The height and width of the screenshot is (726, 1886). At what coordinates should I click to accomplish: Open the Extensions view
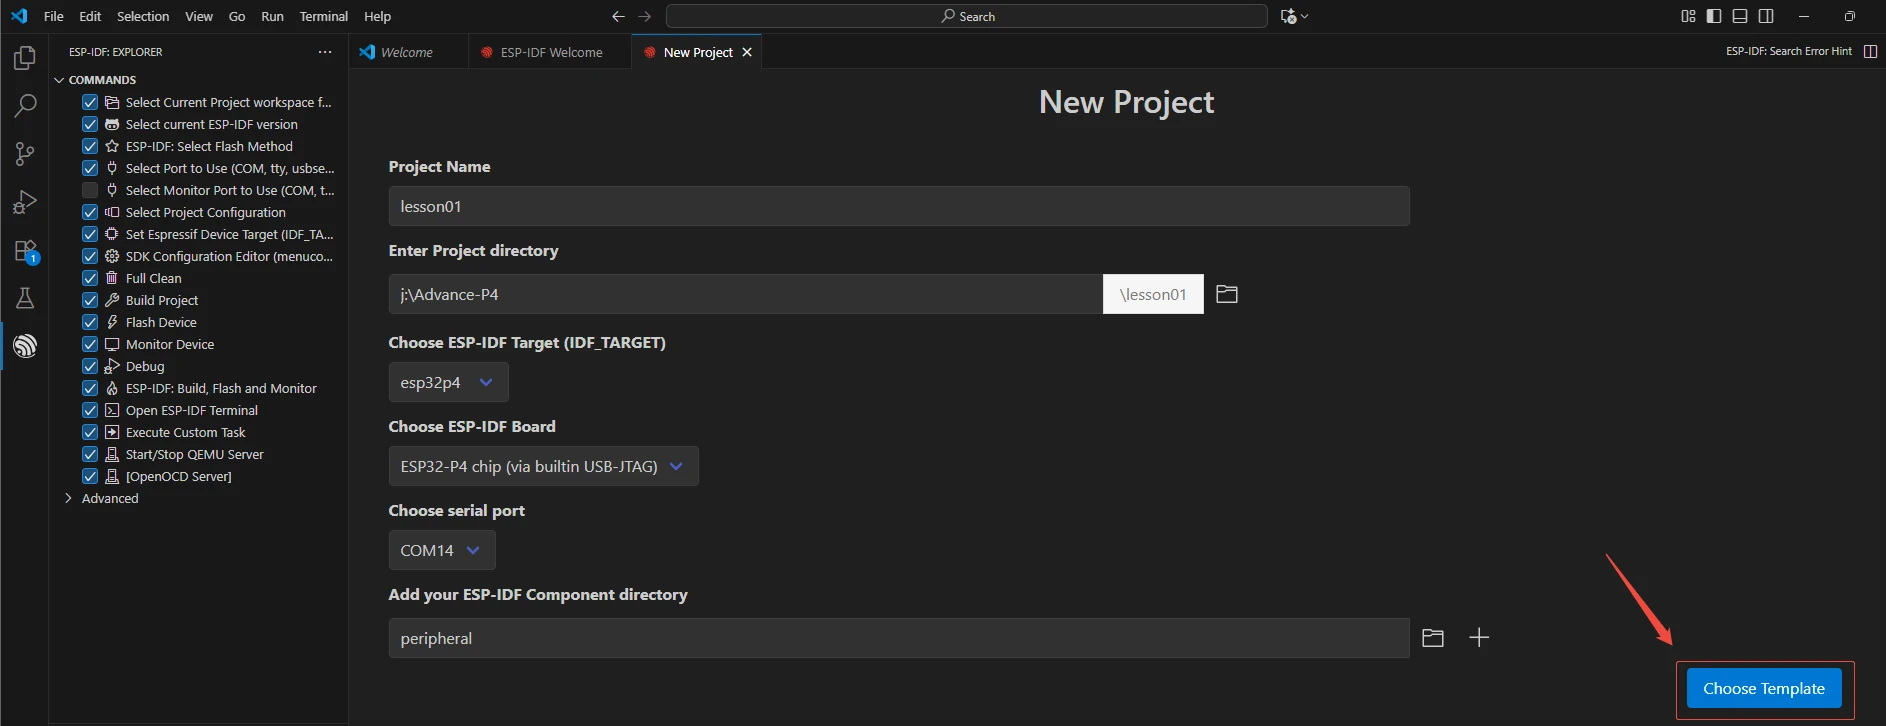click(25, 250)
